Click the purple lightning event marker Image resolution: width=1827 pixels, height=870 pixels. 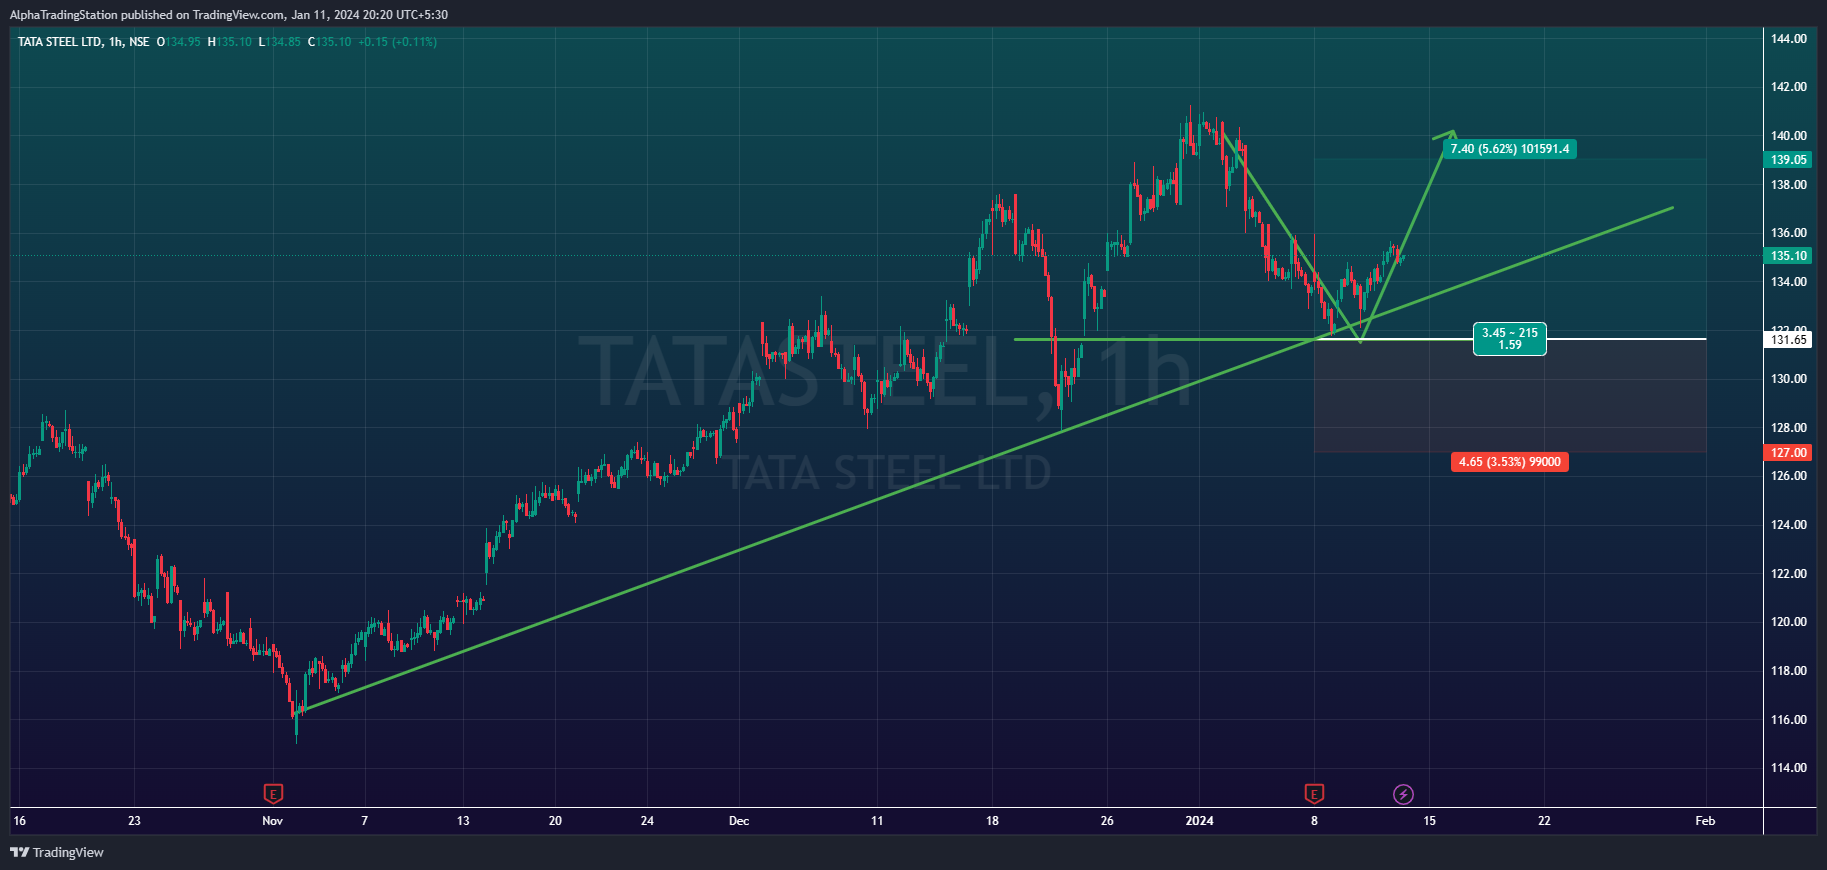tap(1403, 794)
